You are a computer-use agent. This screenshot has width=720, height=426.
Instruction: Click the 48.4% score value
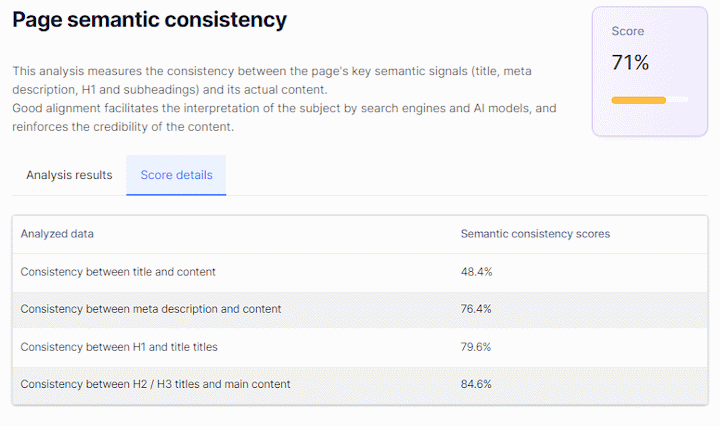(x=476, y=272)
